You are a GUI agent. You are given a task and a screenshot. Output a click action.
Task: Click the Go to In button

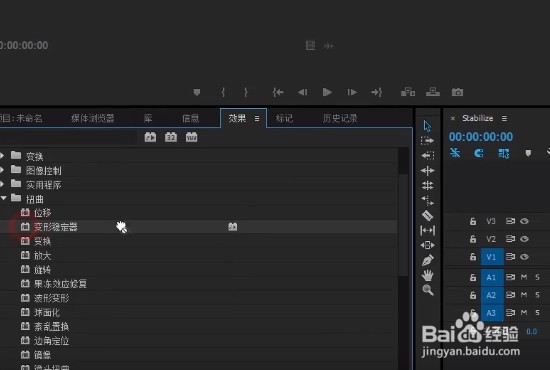[278, 92]
